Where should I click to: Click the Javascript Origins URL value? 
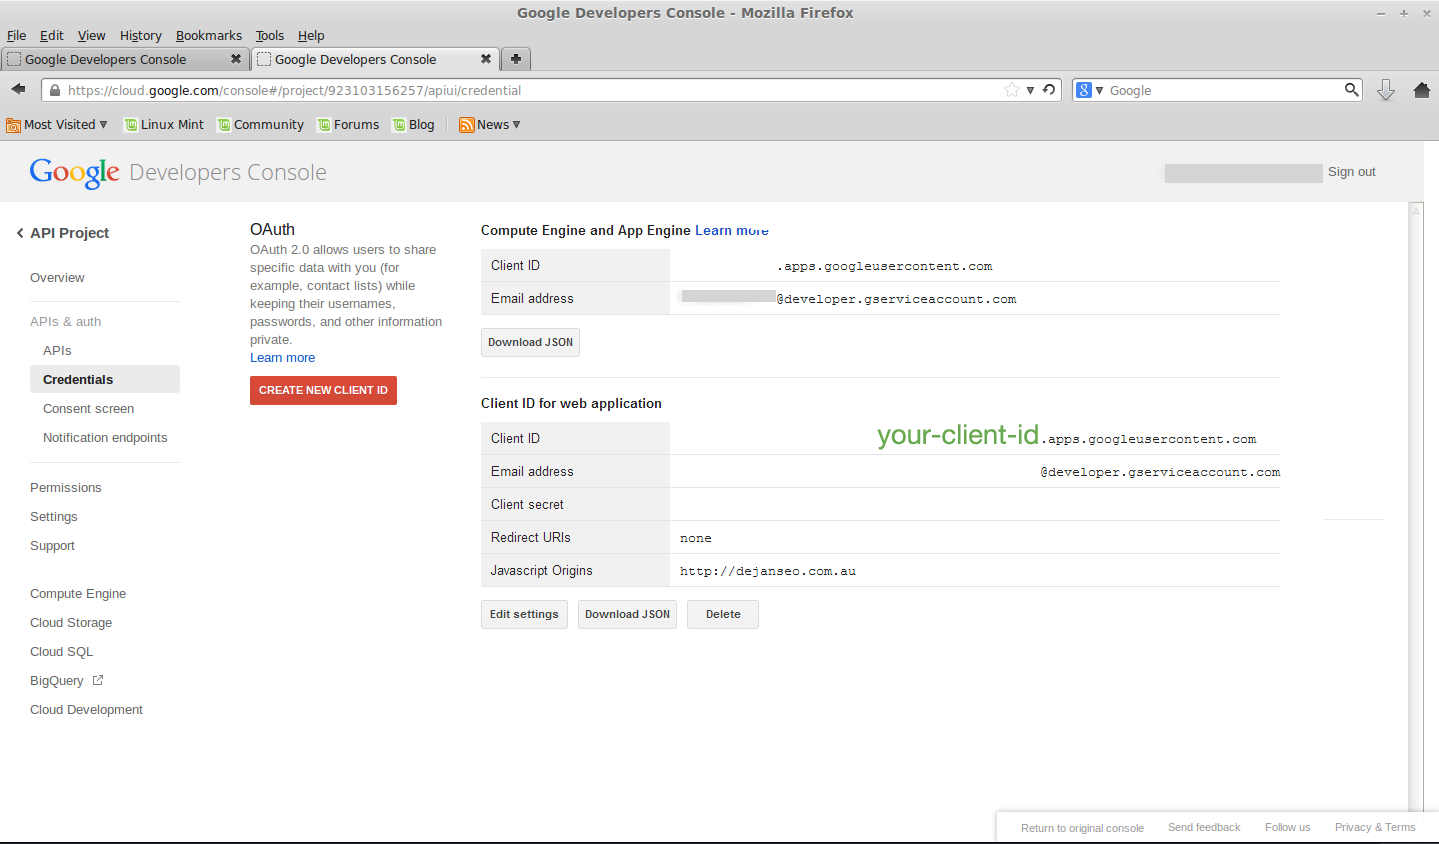[x=768, y=571]
